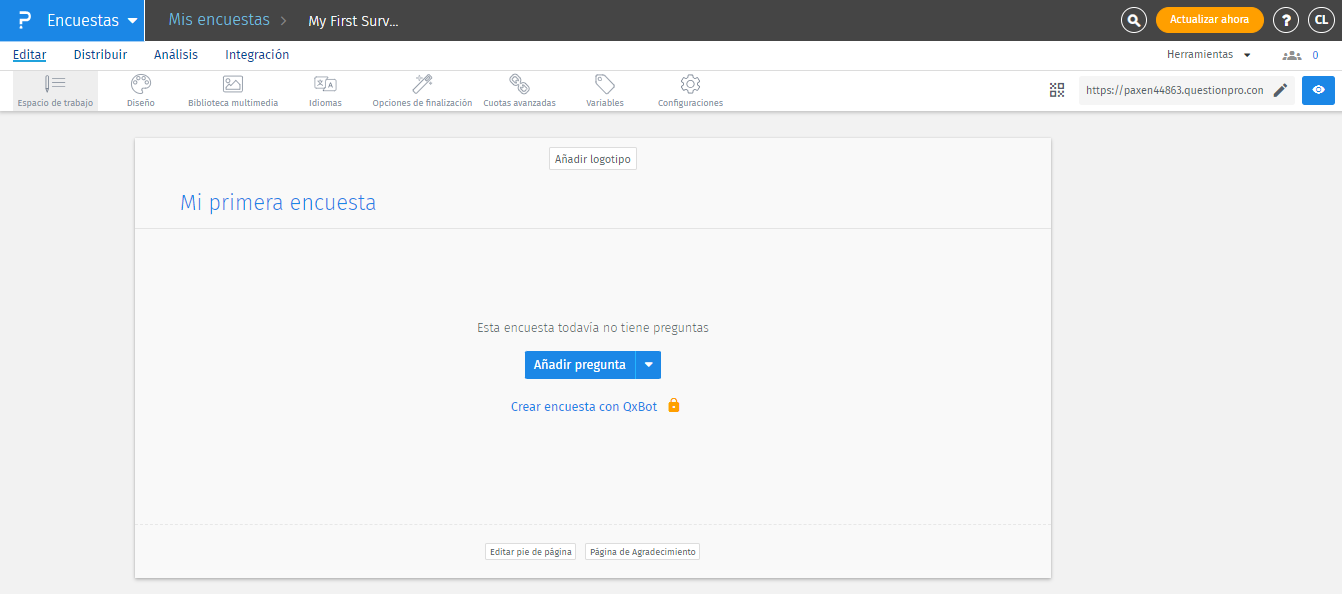
Task: Click the Añadir pregunta button
Action: coord(580,364)
